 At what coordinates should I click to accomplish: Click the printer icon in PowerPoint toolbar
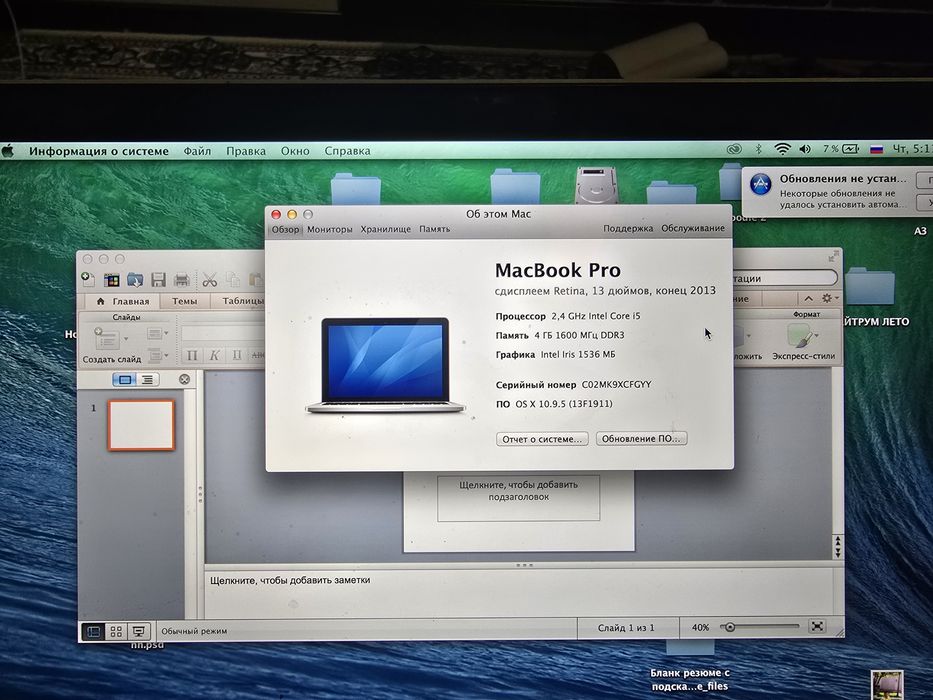(x=181, y=280)
